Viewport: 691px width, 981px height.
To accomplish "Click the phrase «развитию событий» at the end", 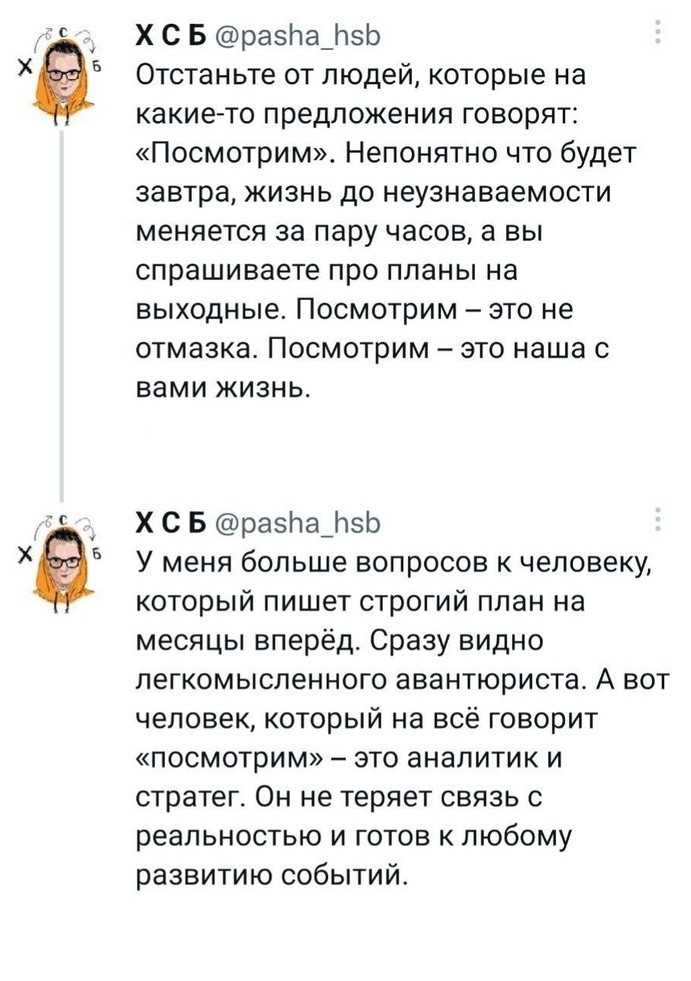I will point(272,875).
